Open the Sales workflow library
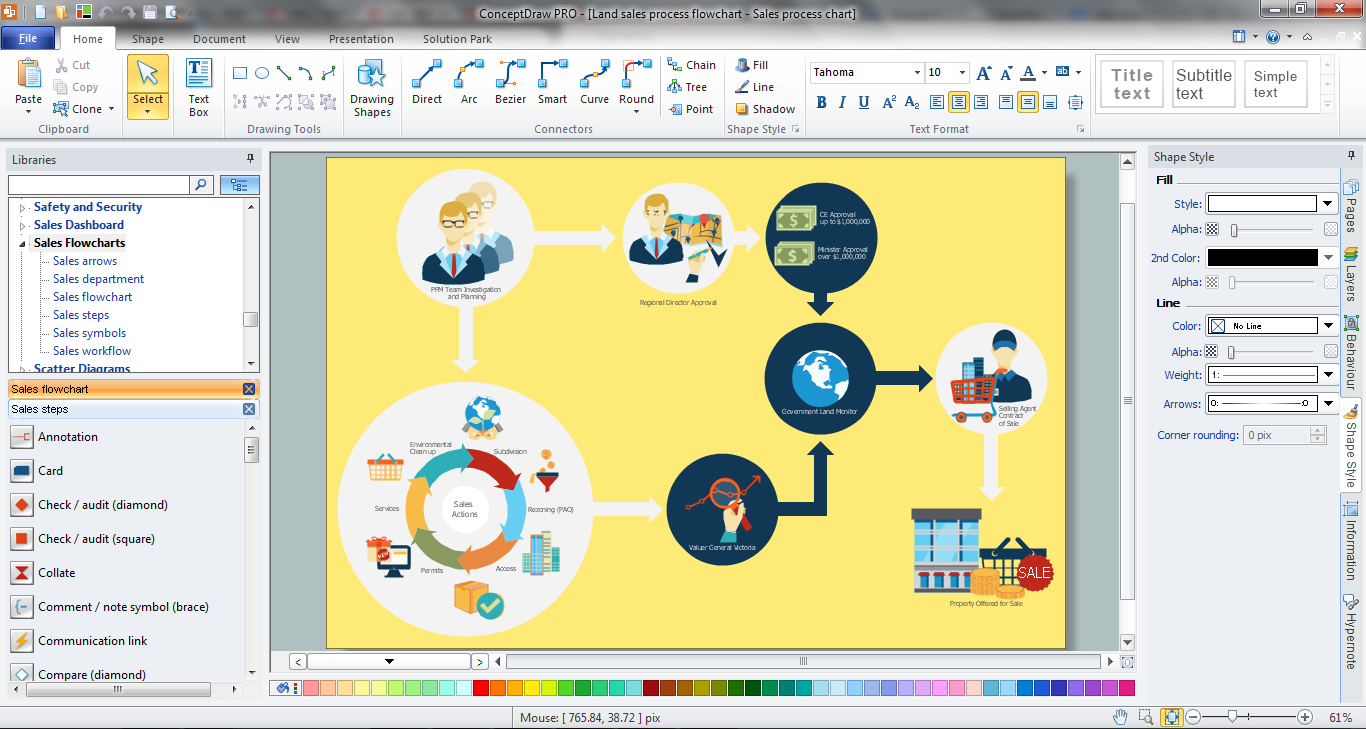 click(92, 351)
